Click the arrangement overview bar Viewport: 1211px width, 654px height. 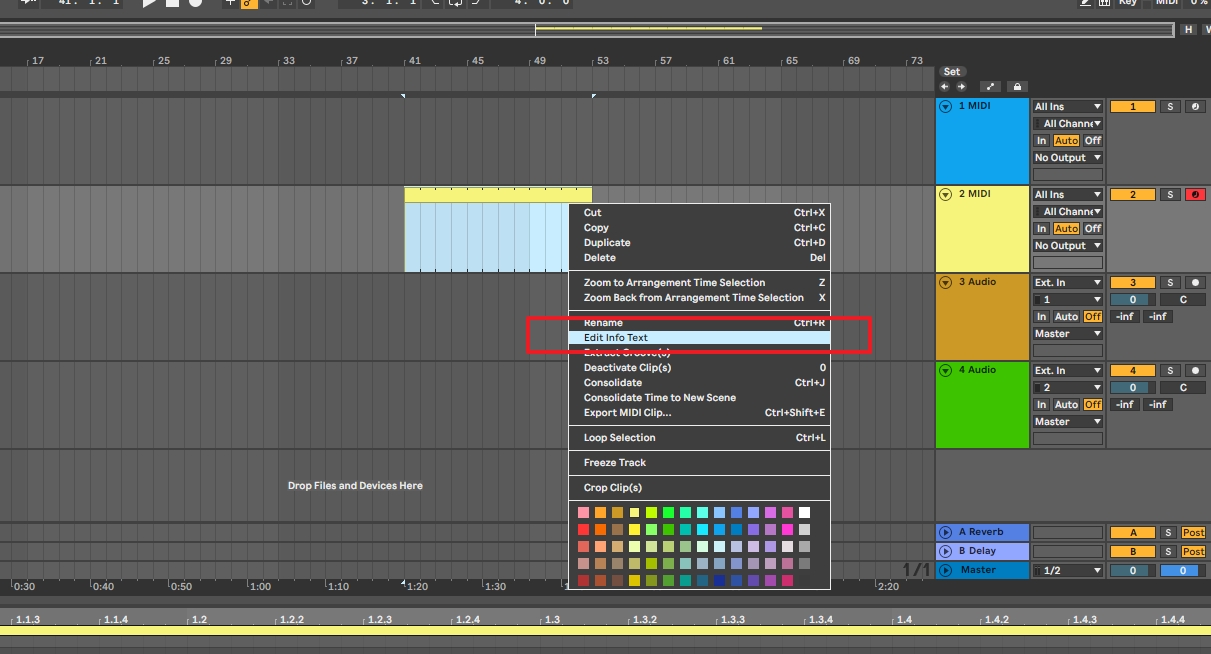tap(588, 30)
